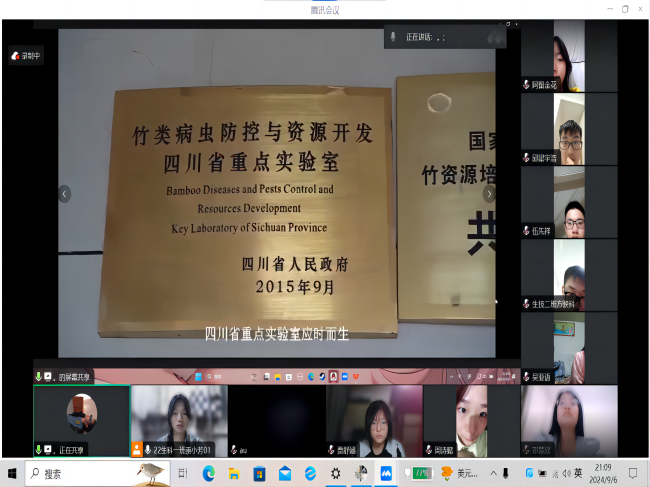Select the 正在共享 presenter thumbnail
The height and width of the screenshot is (487, 650).
pyautogui.click(x=82, y=421)
